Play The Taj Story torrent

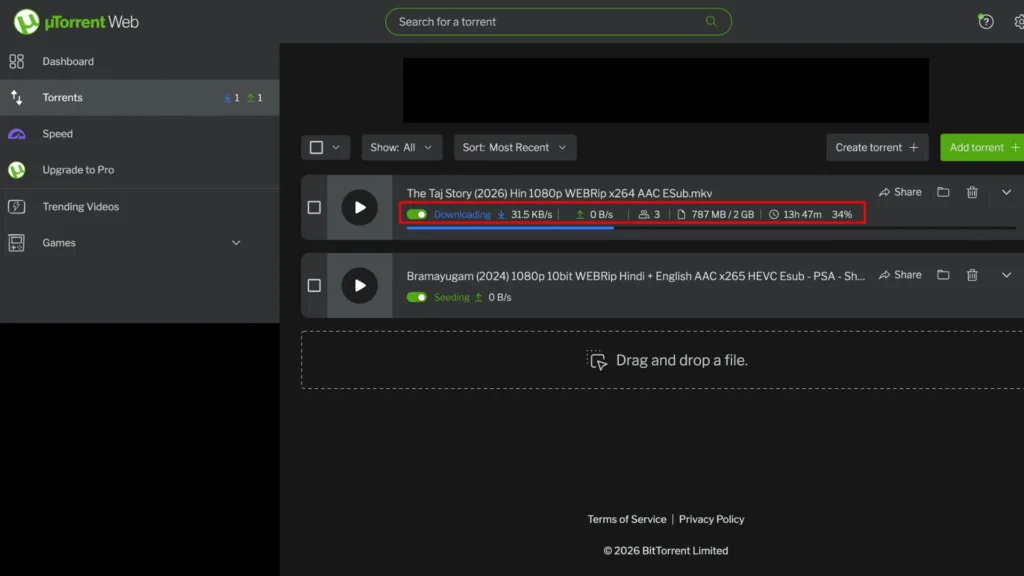(359, 208)
